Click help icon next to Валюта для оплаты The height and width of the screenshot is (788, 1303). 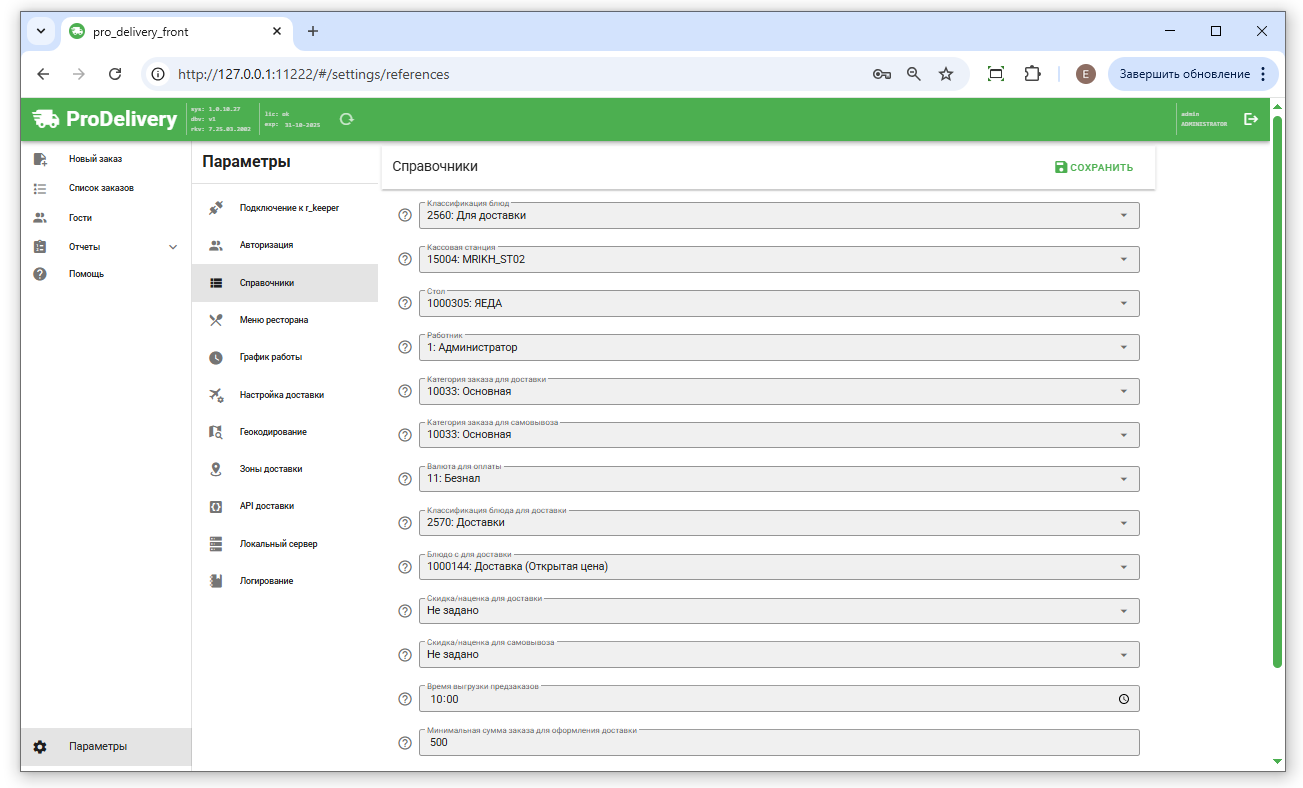[405, 479]
